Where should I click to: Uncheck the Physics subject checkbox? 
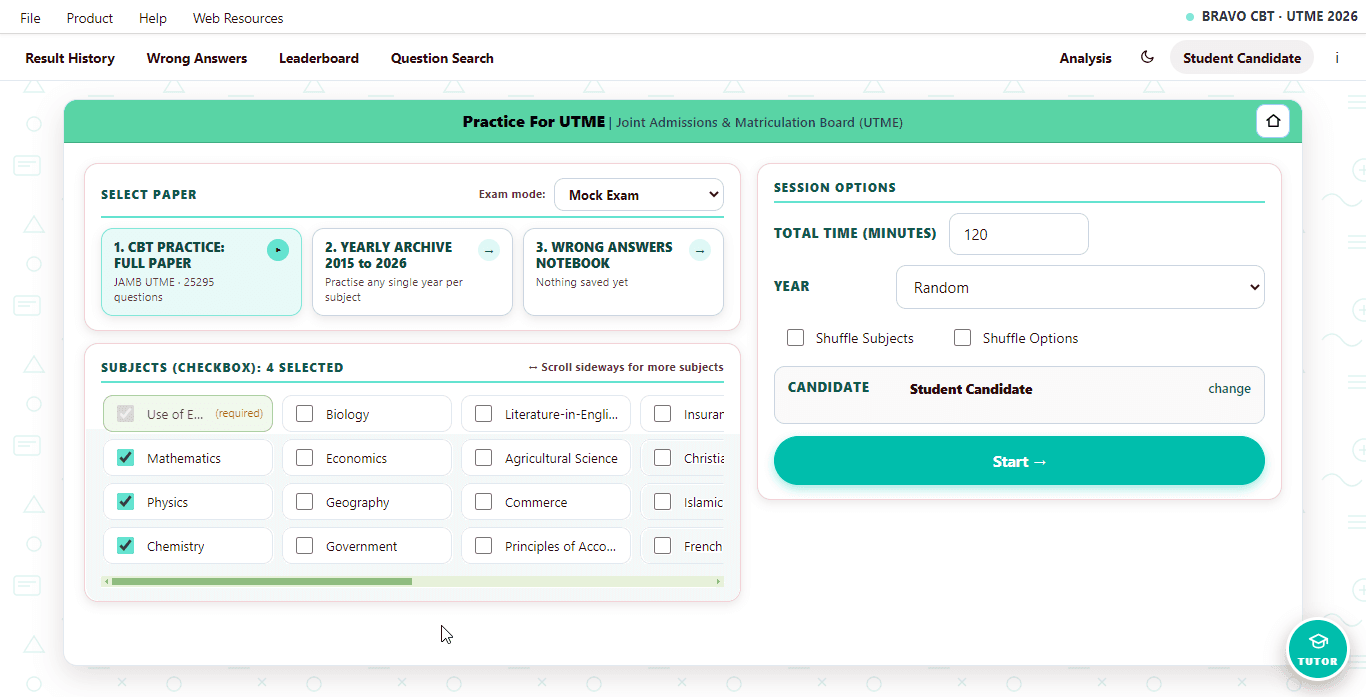point(126,502)
